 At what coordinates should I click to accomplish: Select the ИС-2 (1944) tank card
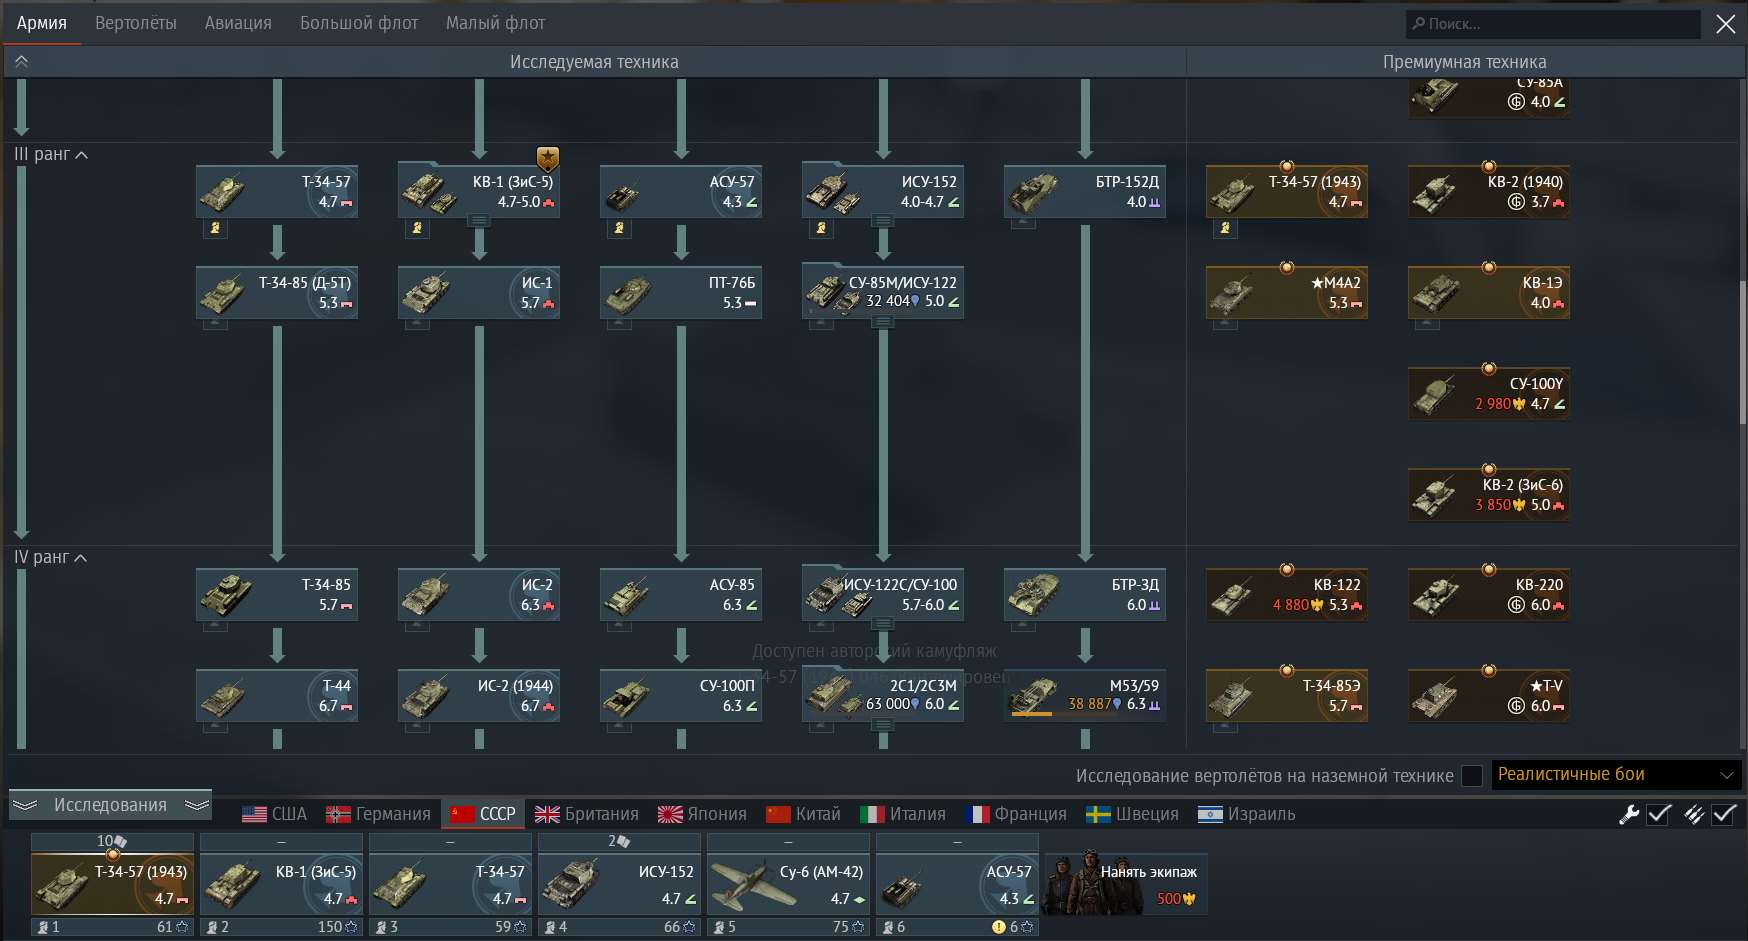(x=479, y=695)
